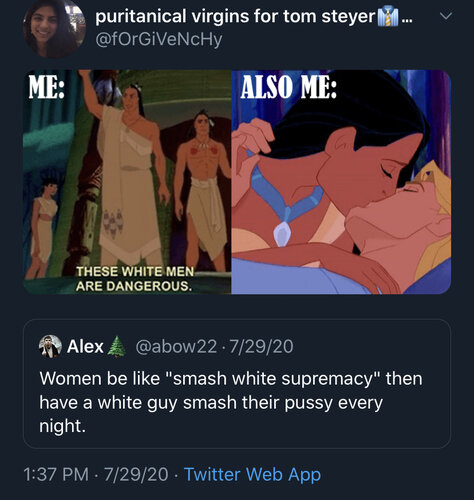
Task: Open the @fOrGiVeNcHy handle link
Action: (x=159, y=40)
